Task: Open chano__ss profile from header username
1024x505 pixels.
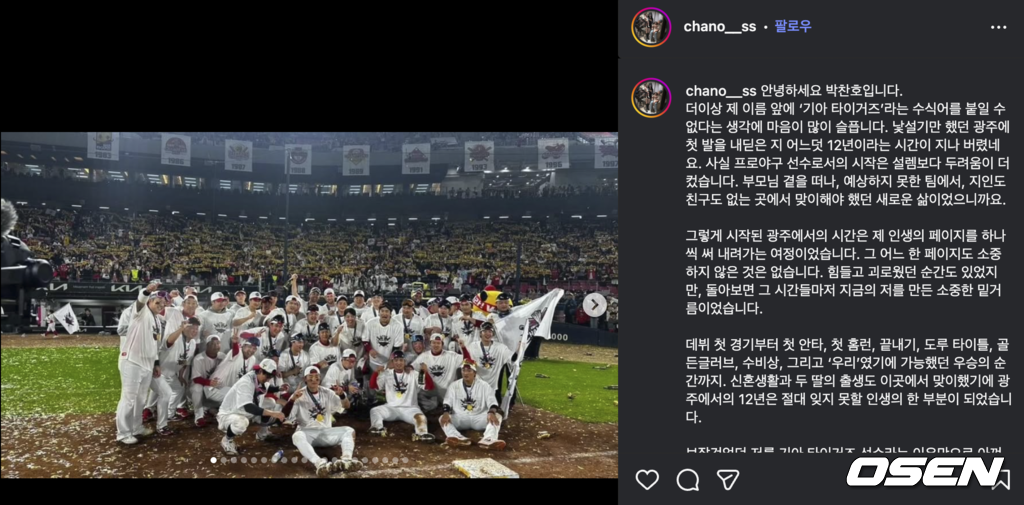Action: pyautogui.click(x=720, y=27)
